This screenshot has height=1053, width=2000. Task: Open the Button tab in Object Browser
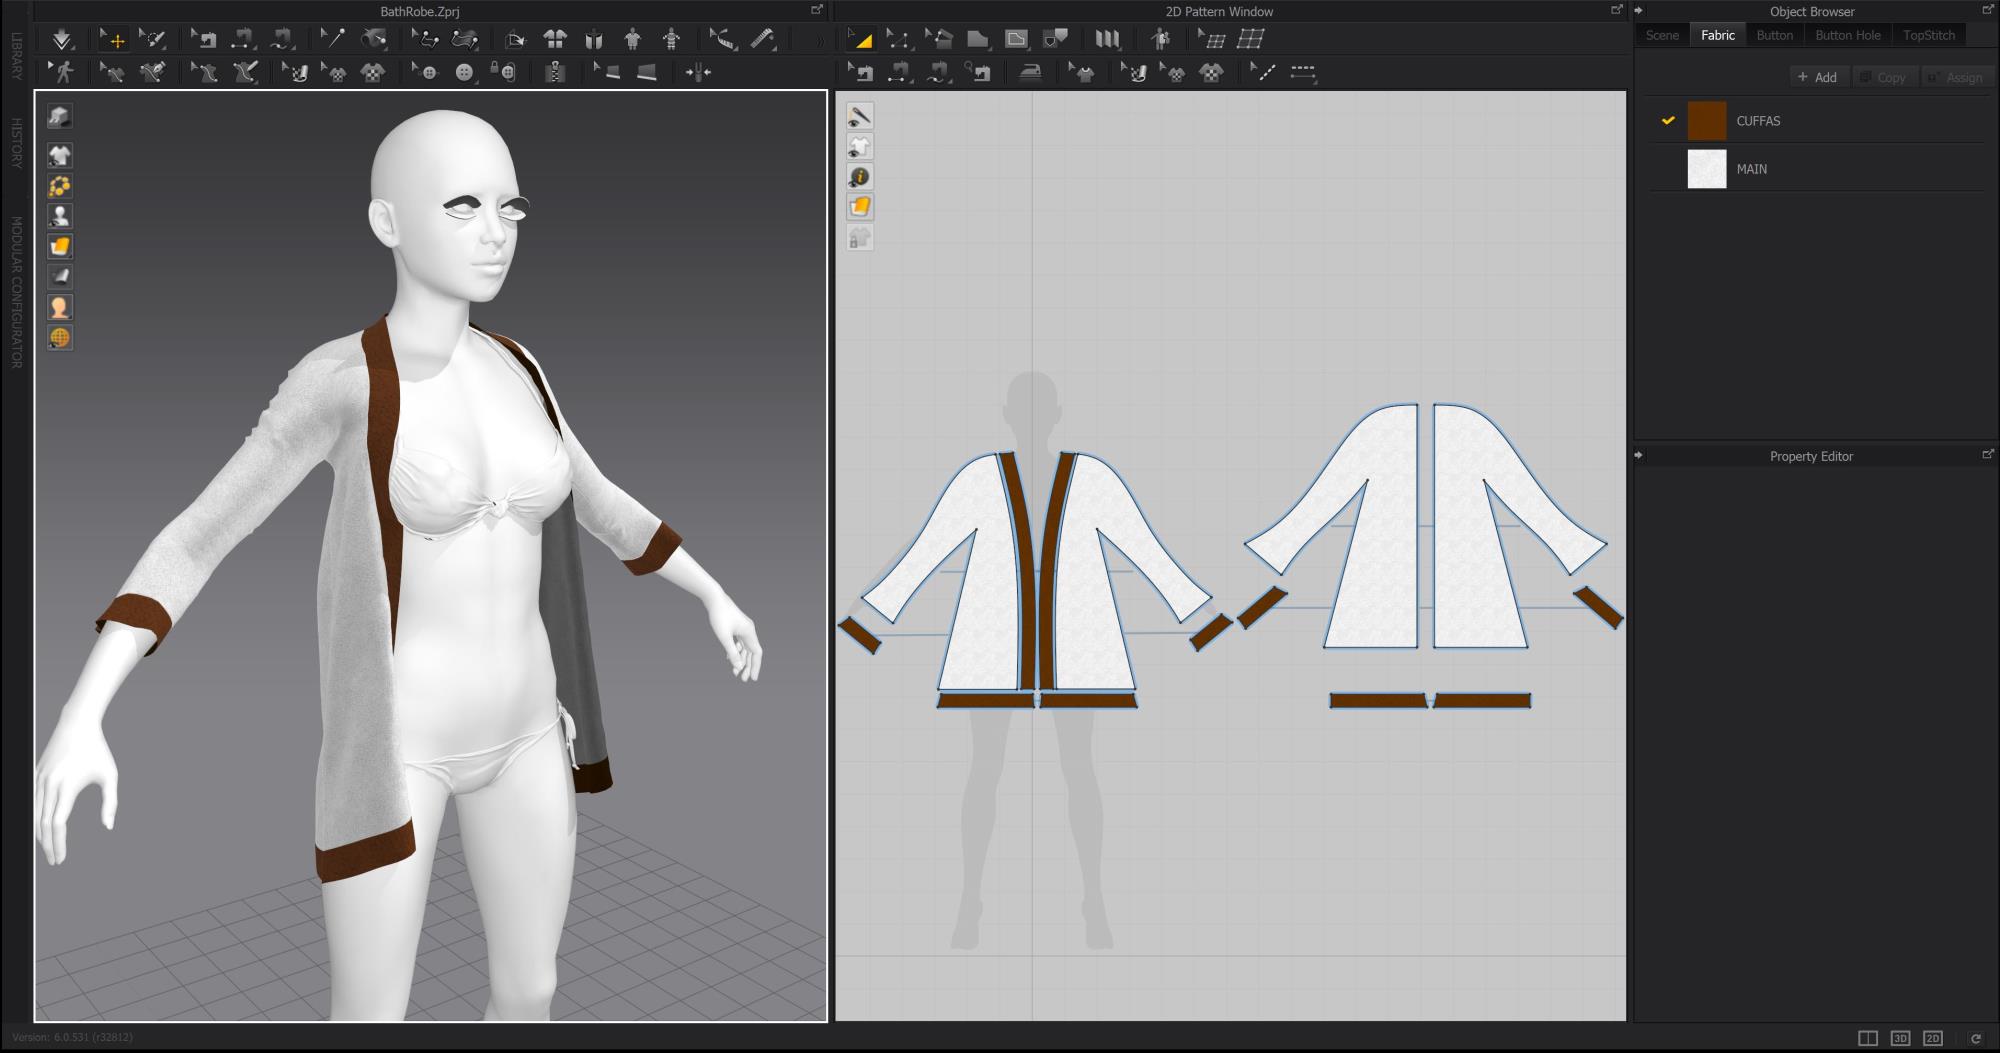click(1775, 35)
